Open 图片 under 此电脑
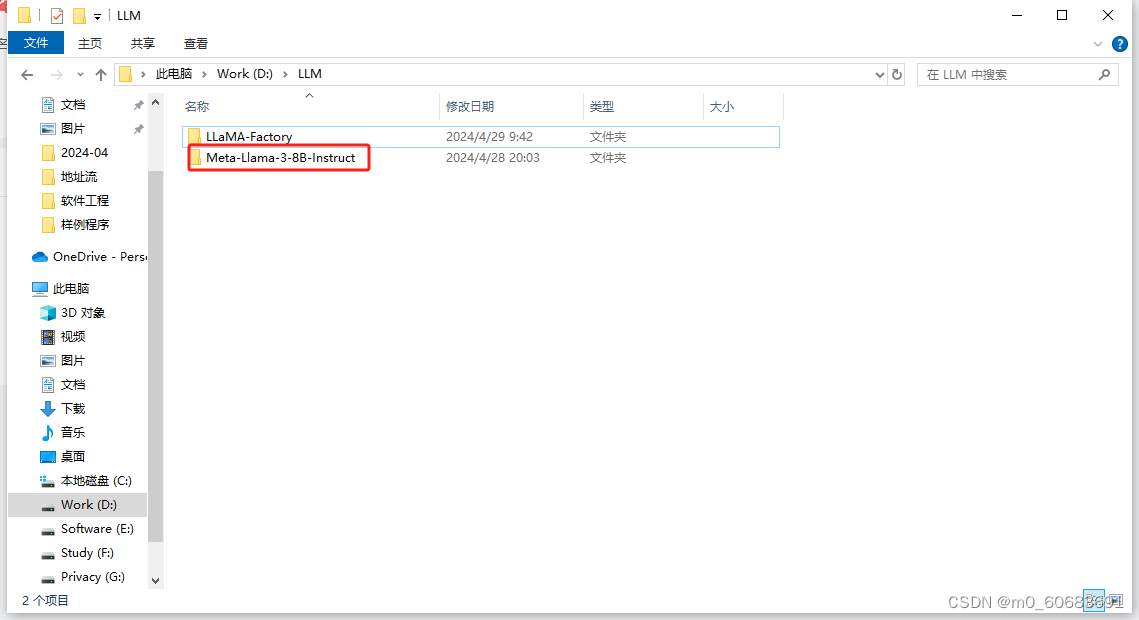Screen dimensions: 1139x620 73,360
